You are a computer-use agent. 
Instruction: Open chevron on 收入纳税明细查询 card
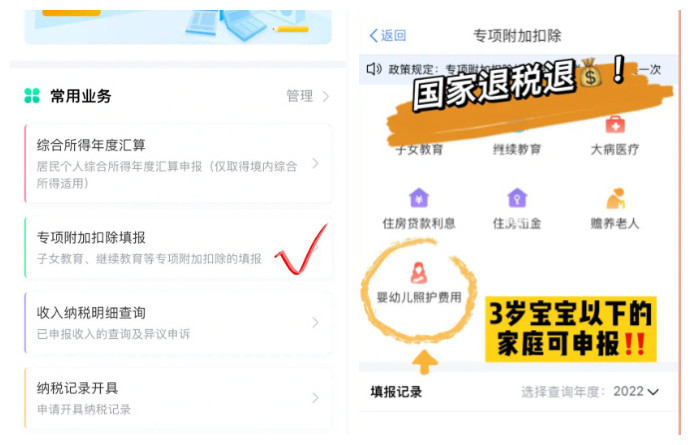(x=315, y=323)
